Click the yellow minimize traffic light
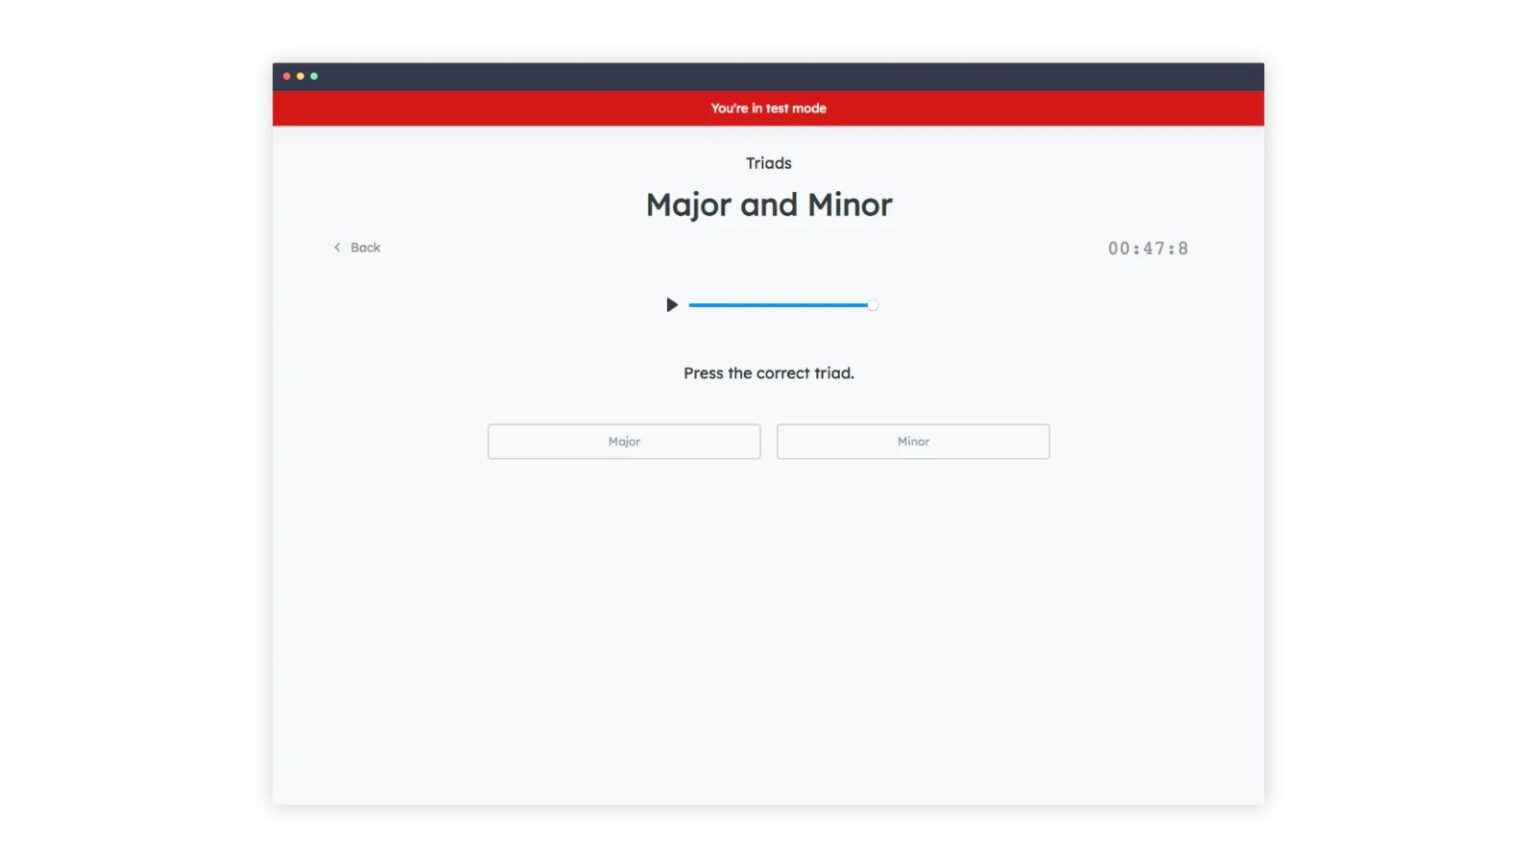This screenshot has width=1536, height=864. pyautogui.click(x=300, y=76)
